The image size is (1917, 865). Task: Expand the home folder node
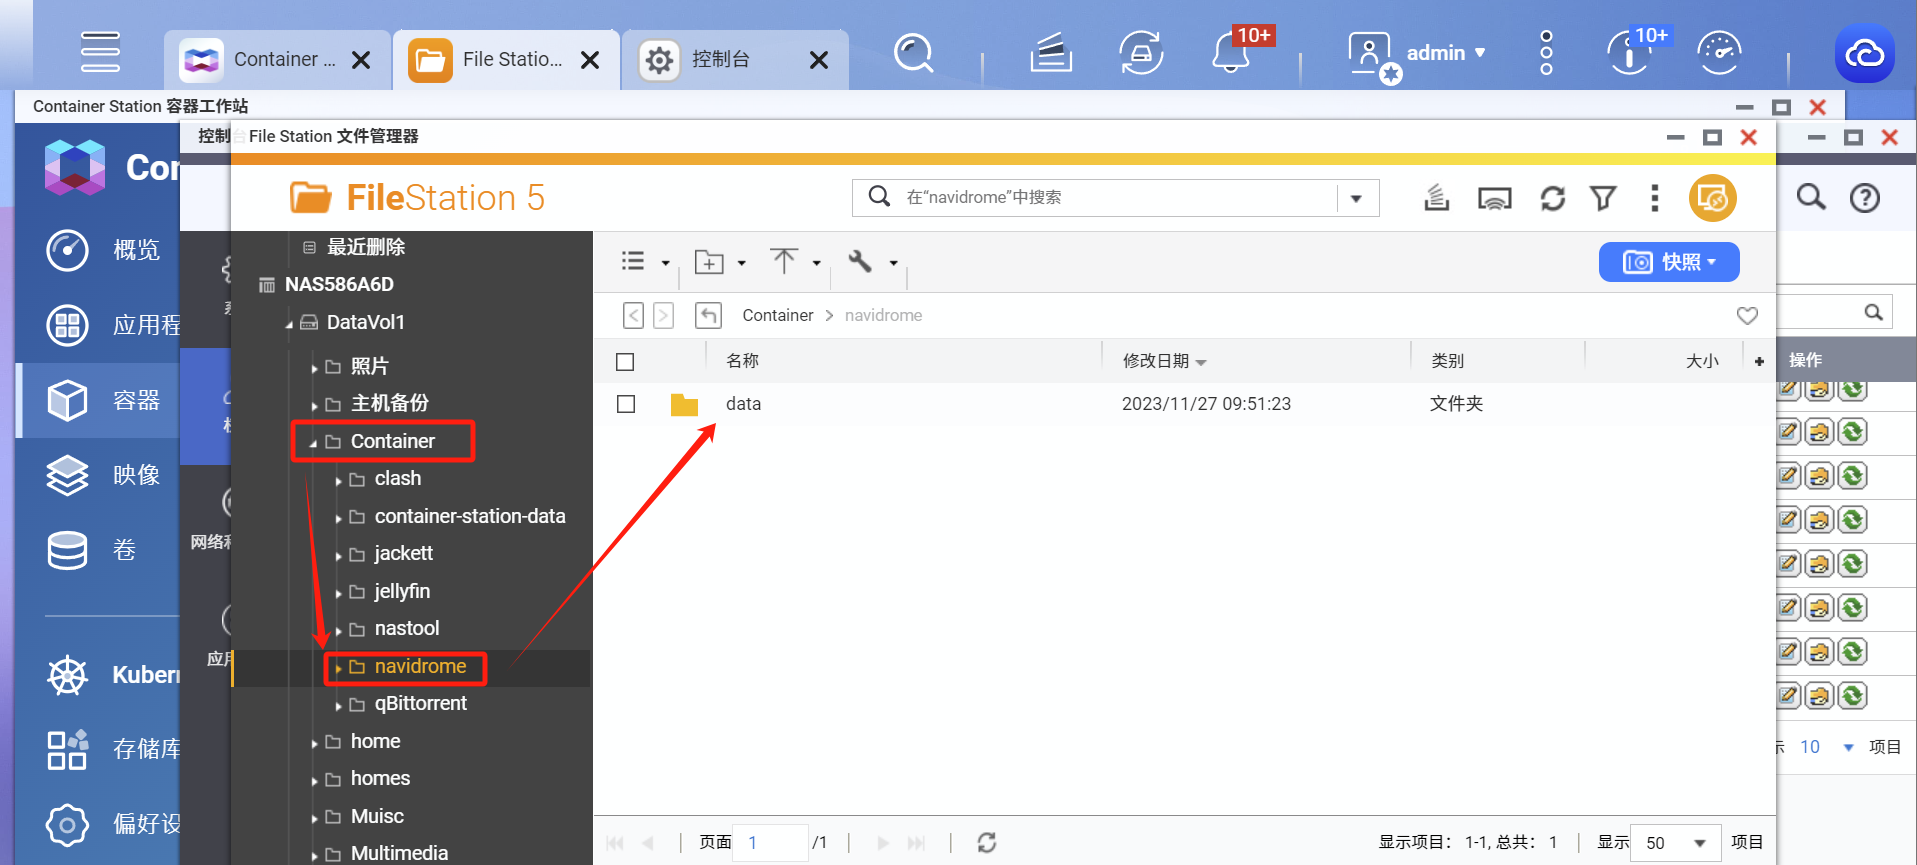(x=314, y=743)
